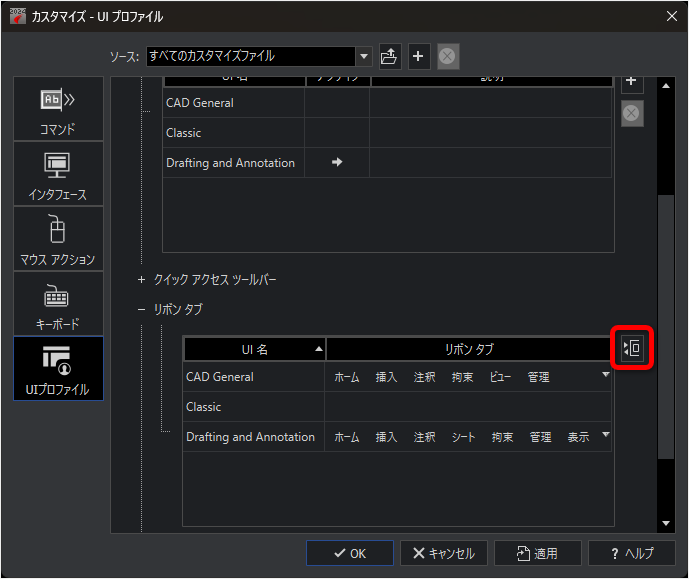Click scroll down arrow of vertical scrollbar

[666, 523]
